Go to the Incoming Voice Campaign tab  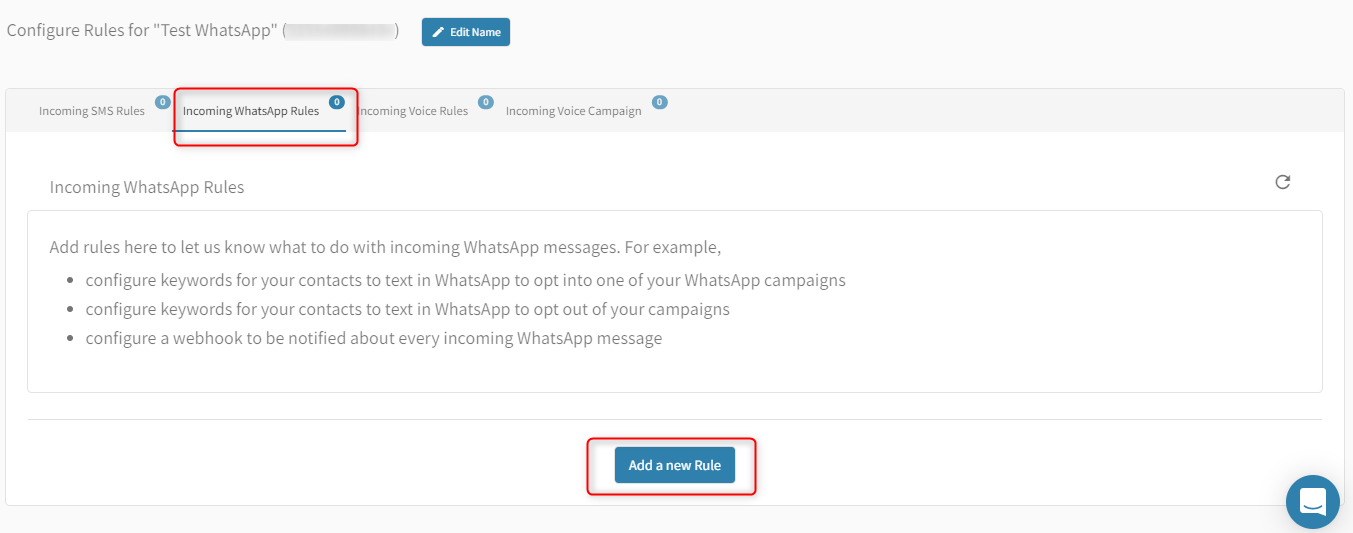point(573,111)
